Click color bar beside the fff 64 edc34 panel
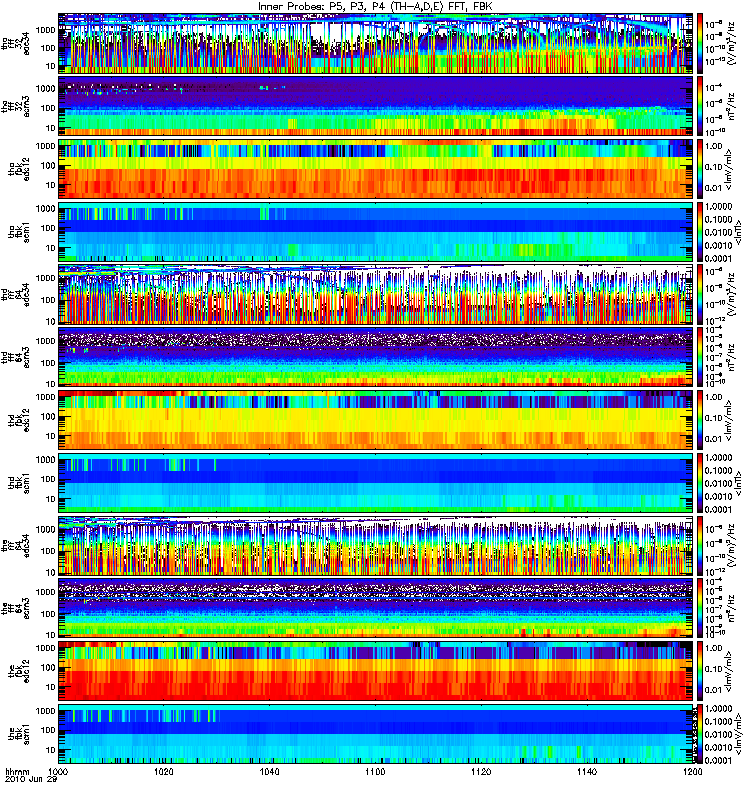The image size is (750, 800). tap(700, 545)
